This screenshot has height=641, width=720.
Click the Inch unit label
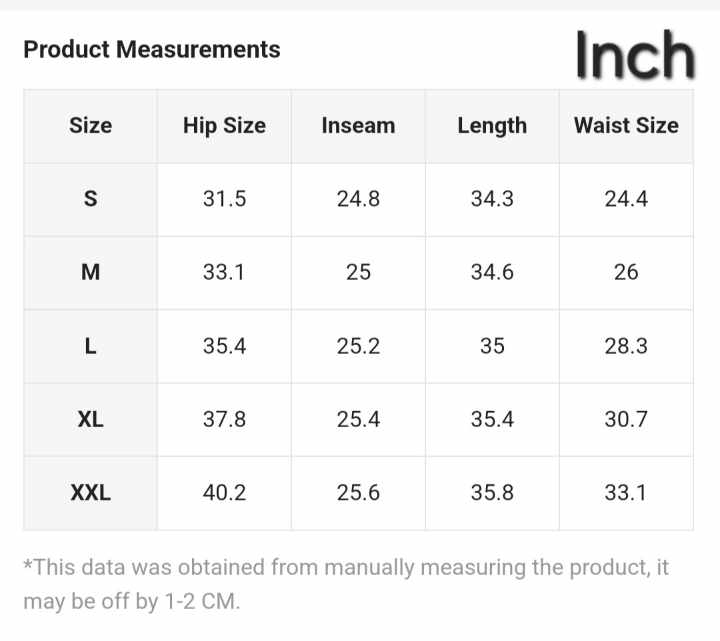click(634, 56)
